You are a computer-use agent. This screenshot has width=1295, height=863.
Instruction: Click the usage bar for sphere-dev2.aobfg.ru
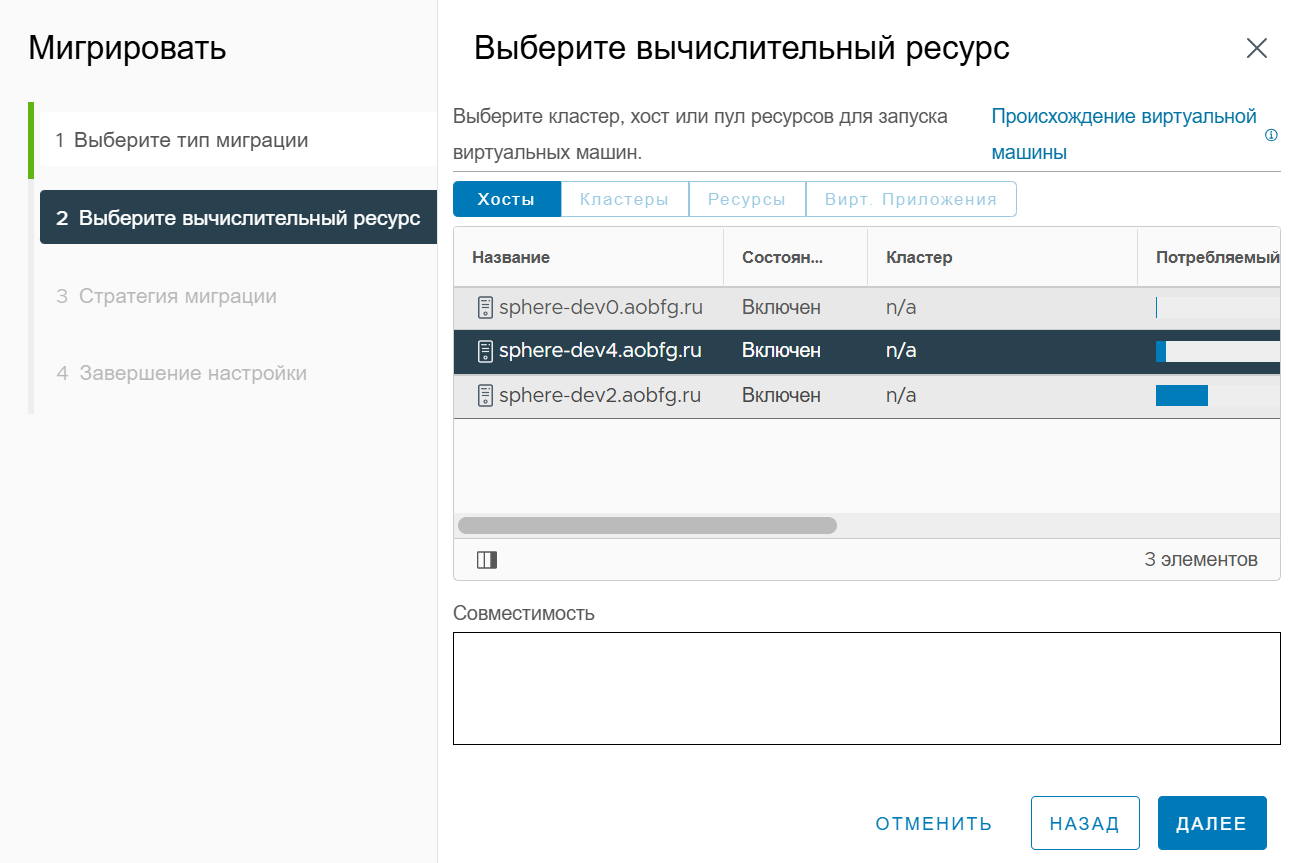click(1217, 396)
